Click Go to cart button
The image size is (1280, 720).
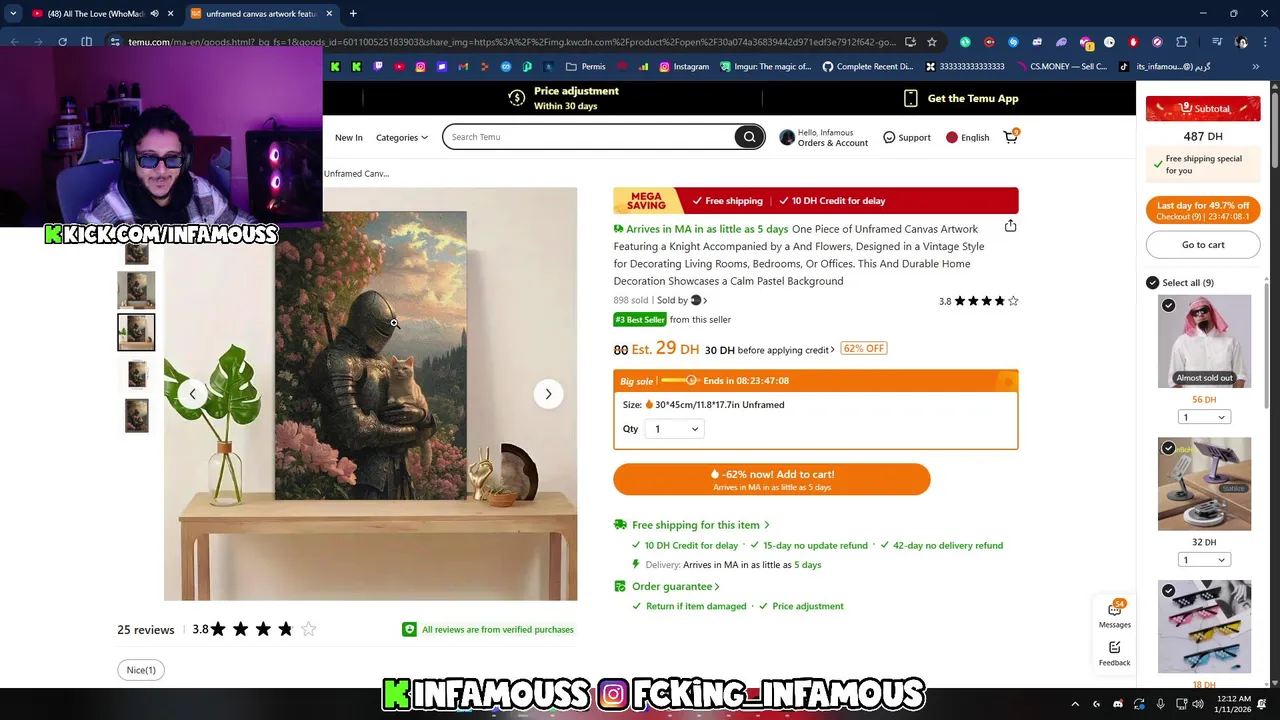point(1203,245)
